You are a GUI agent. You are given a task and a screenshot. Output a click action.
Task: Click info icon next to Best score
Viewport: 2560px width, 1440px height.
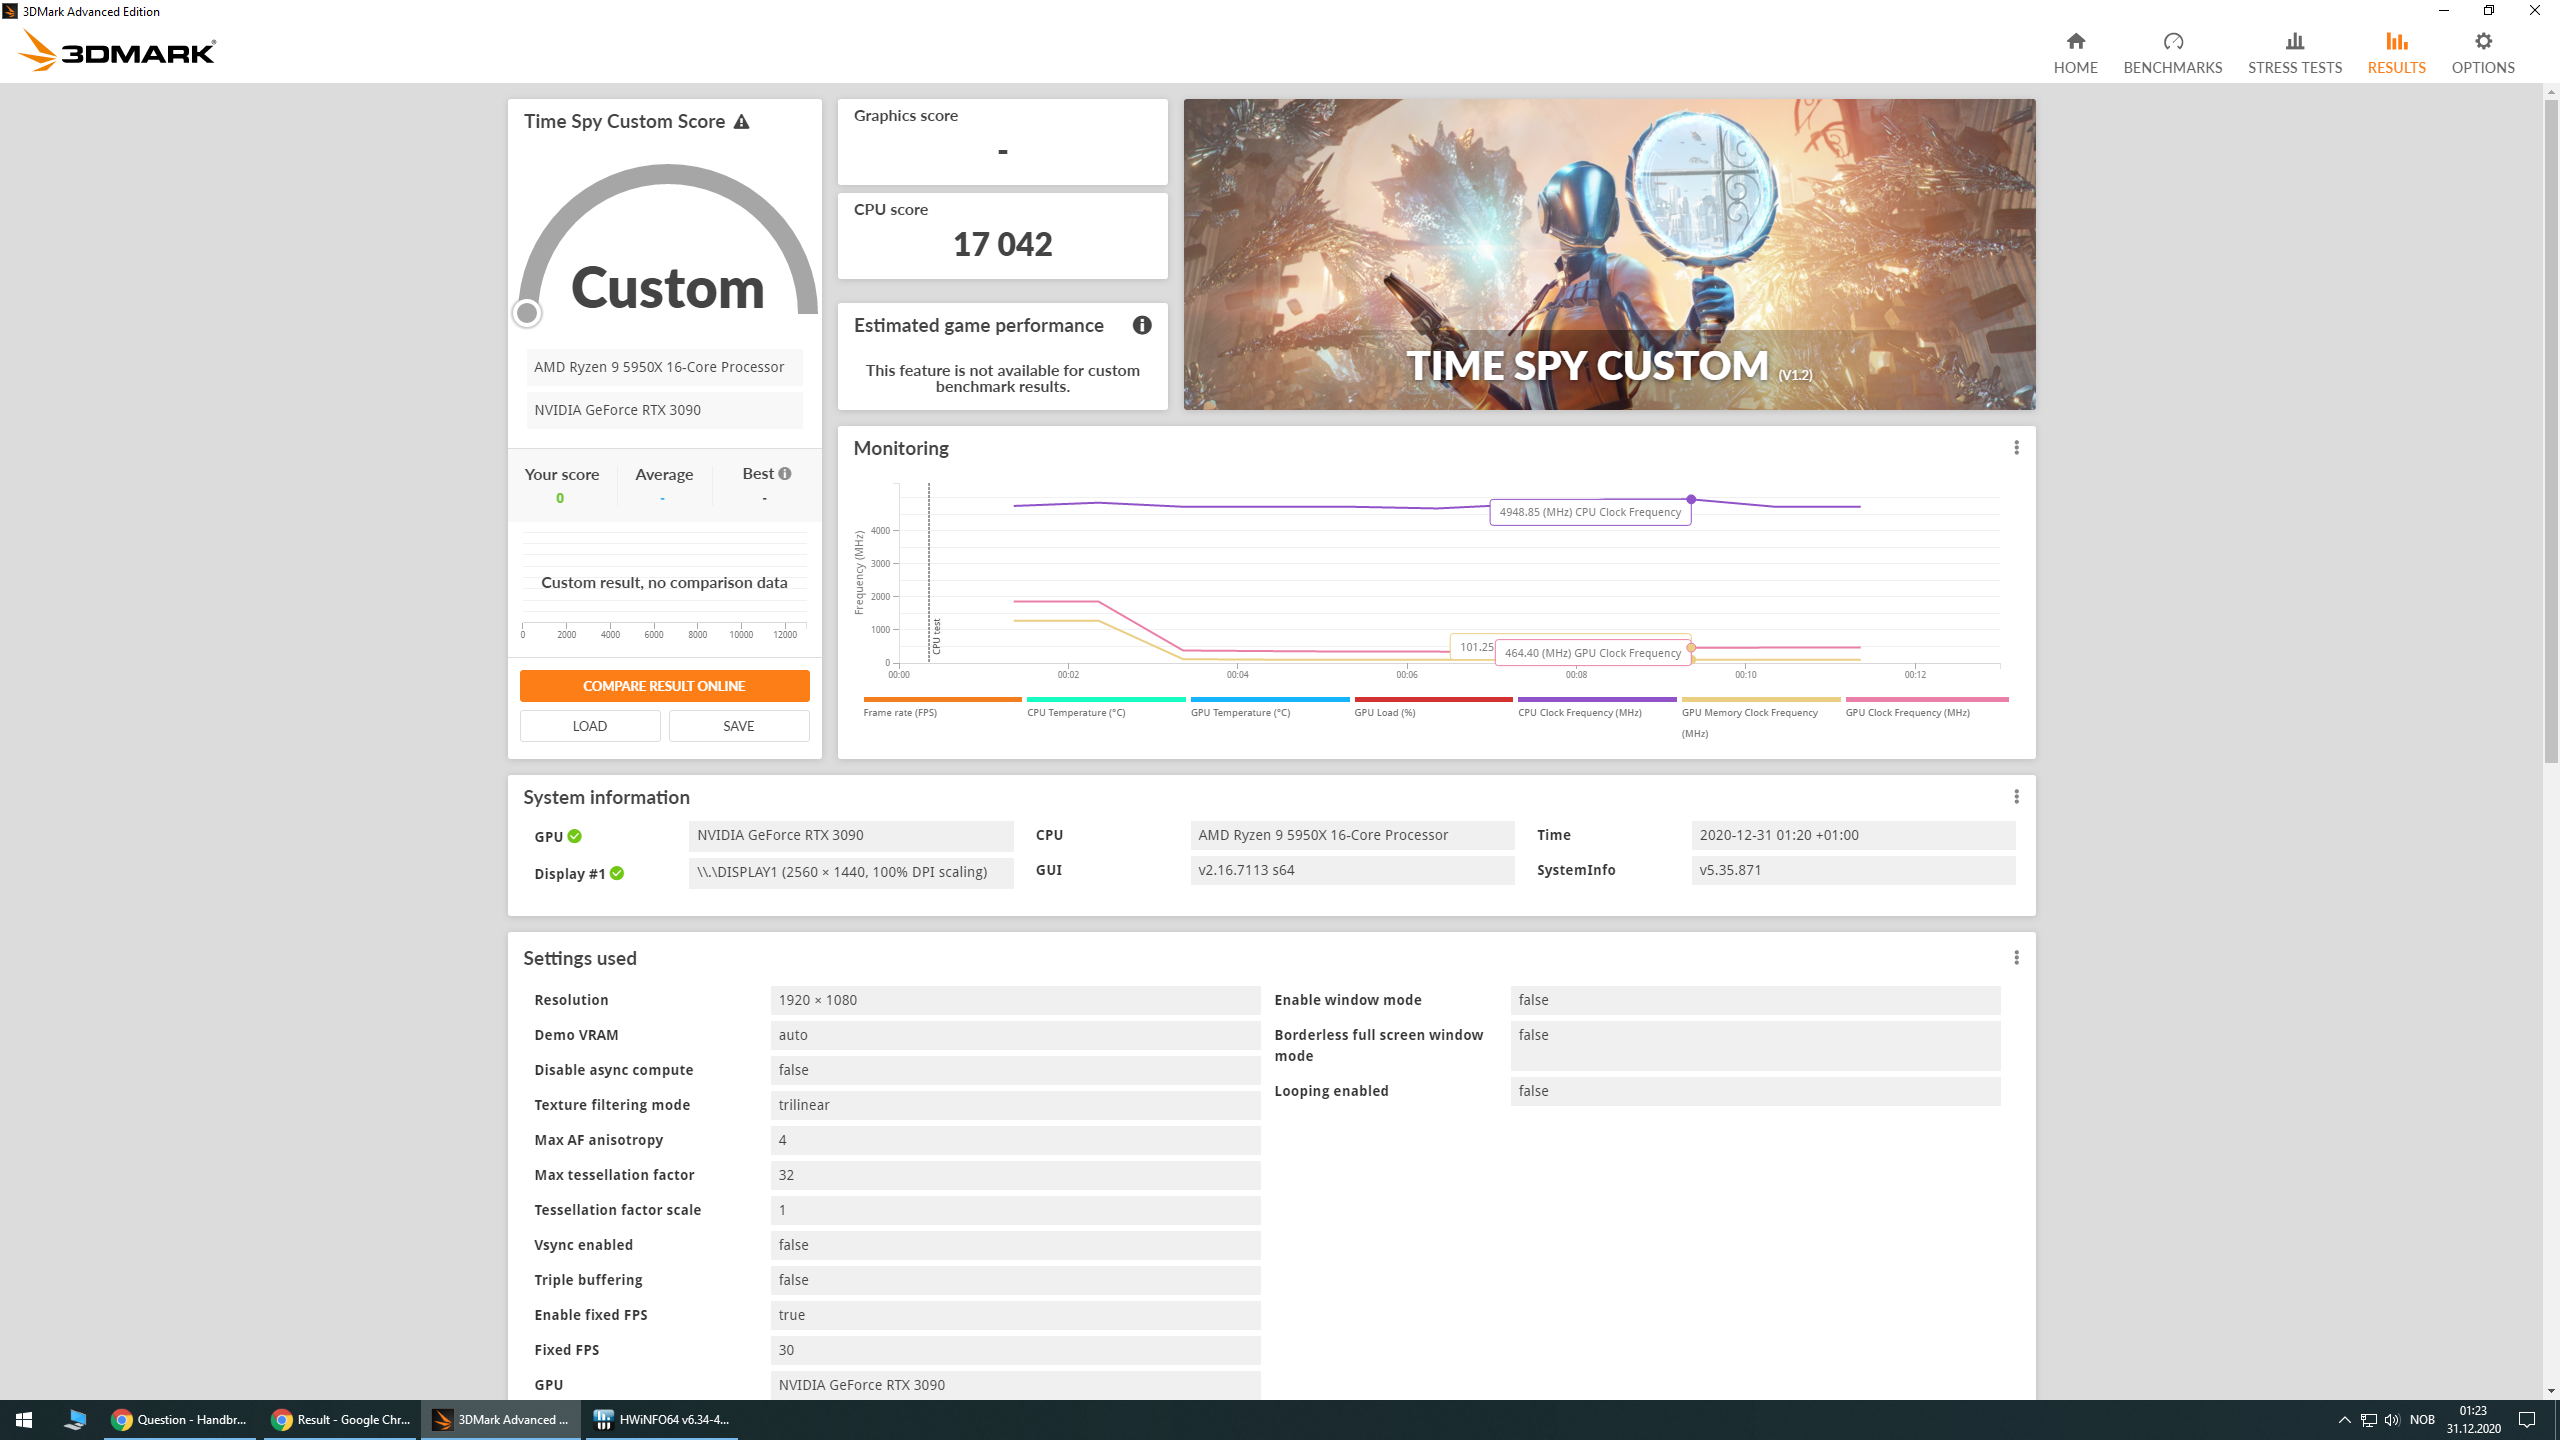coord(785,474)
